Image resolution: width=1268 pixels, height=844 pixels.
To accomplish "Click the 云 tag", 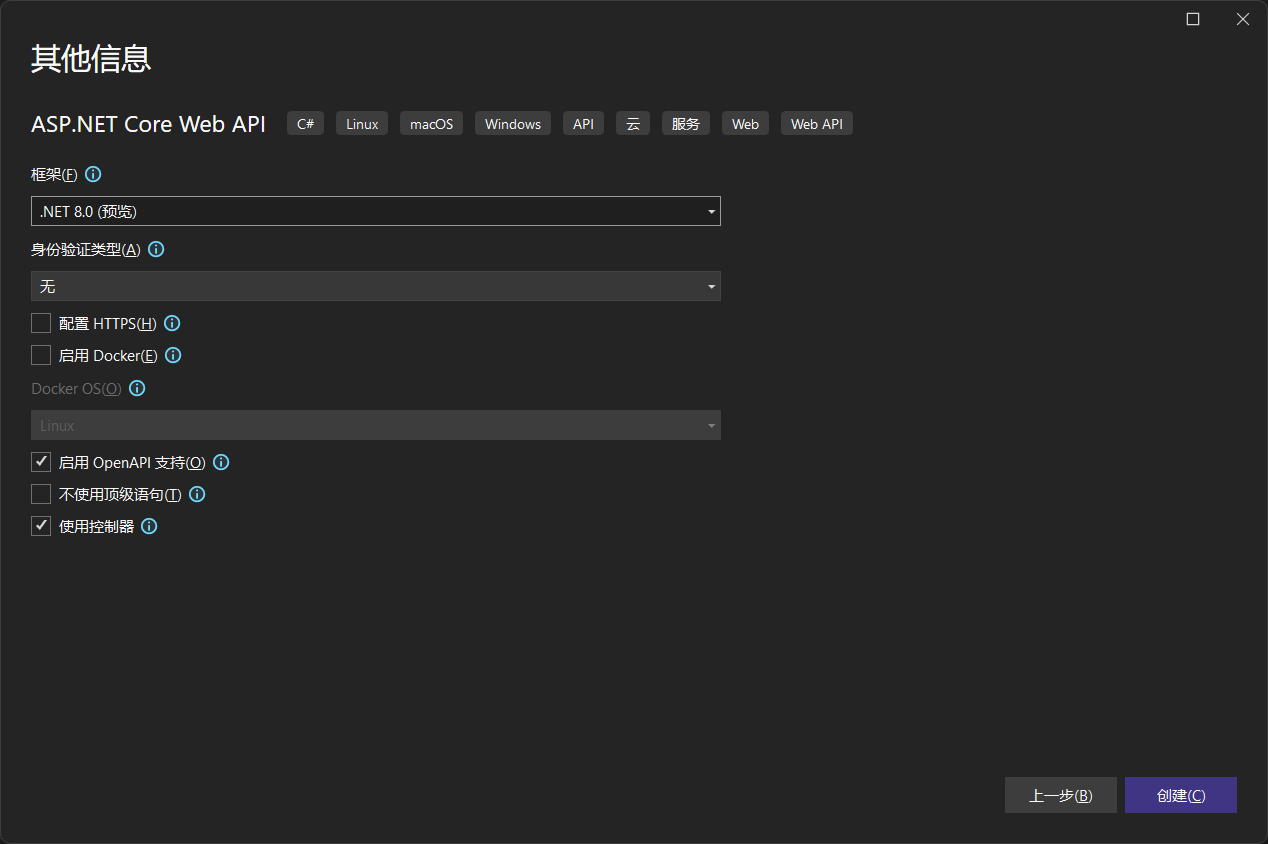I will click(x=633, y=124).
